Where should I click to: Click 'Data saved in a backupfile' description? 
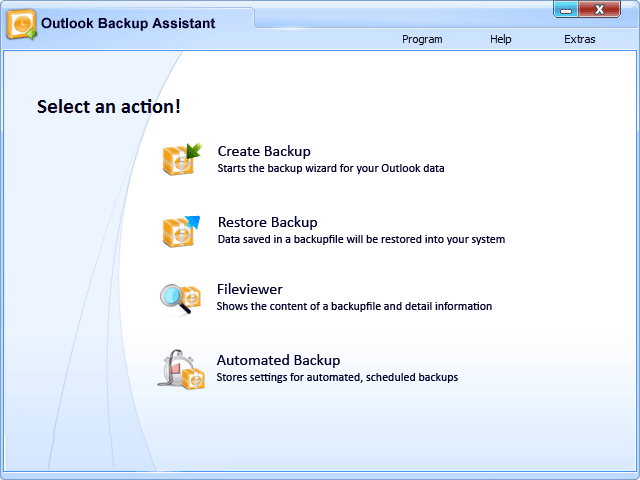point(361,239)
